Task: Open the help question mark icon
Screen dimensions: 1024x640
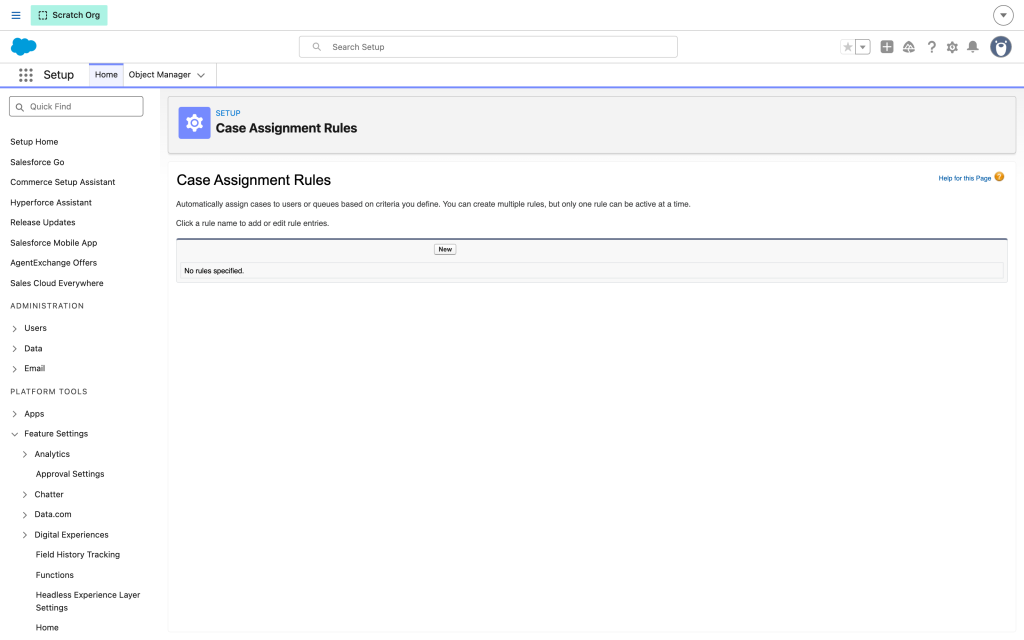Action: 931,47
